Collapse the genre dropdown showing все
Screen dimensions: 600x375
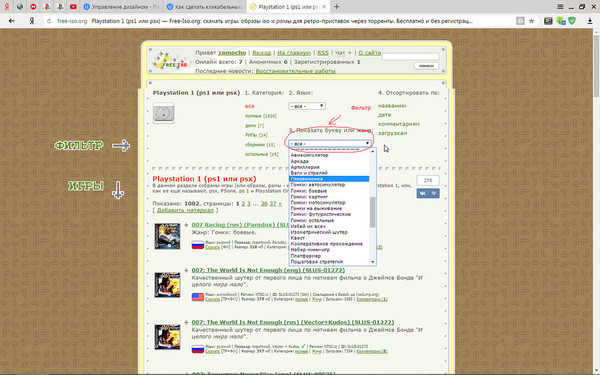point(330,143)
